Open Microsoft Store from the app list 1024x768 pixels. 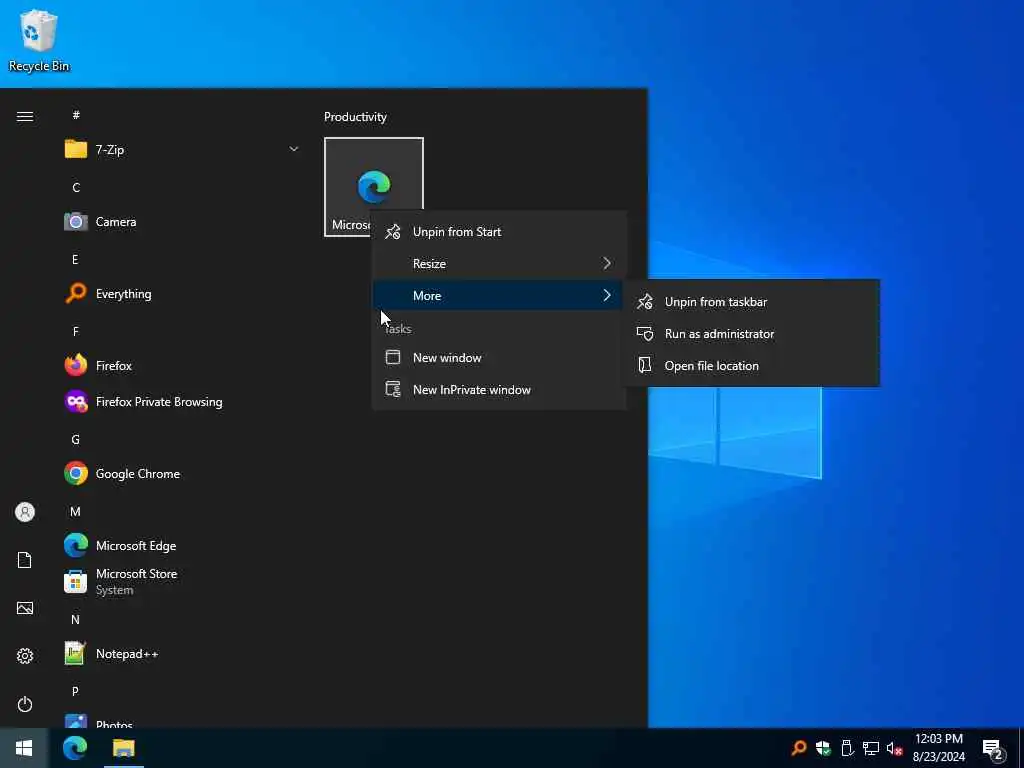coord(182,581)
